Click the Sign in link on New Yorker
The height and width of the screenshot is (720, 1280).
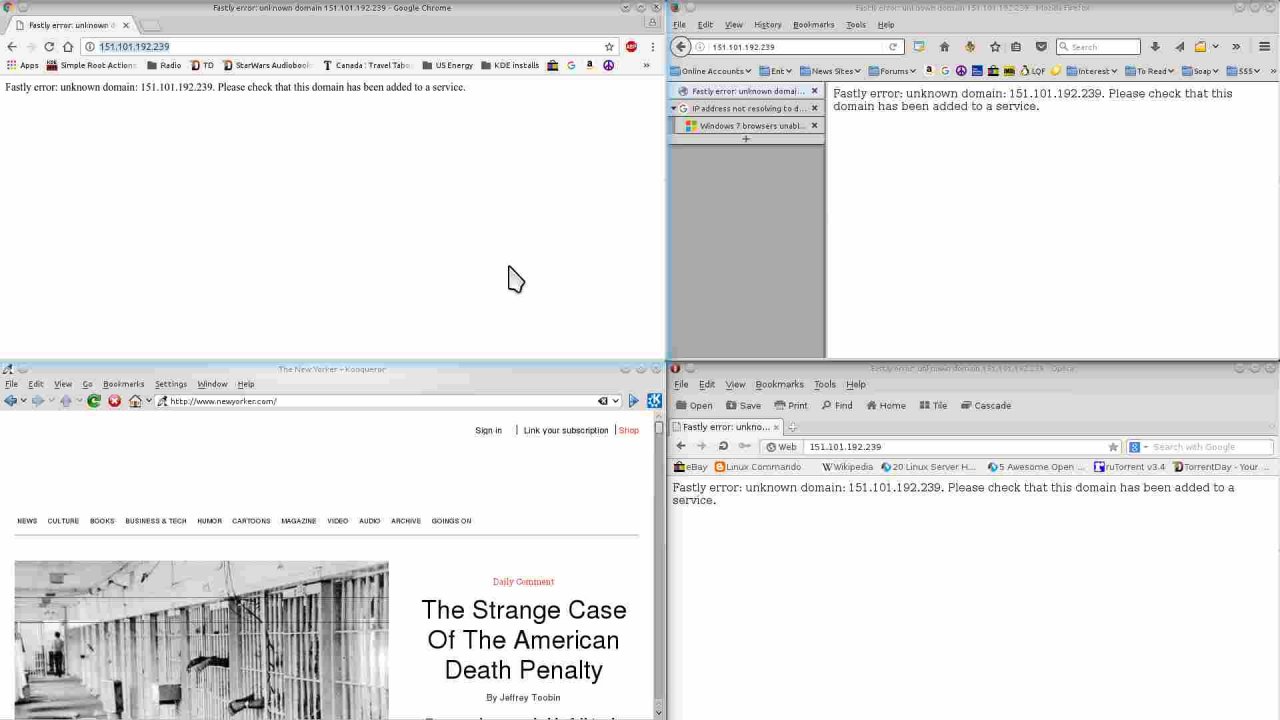(x=488, y=431)
